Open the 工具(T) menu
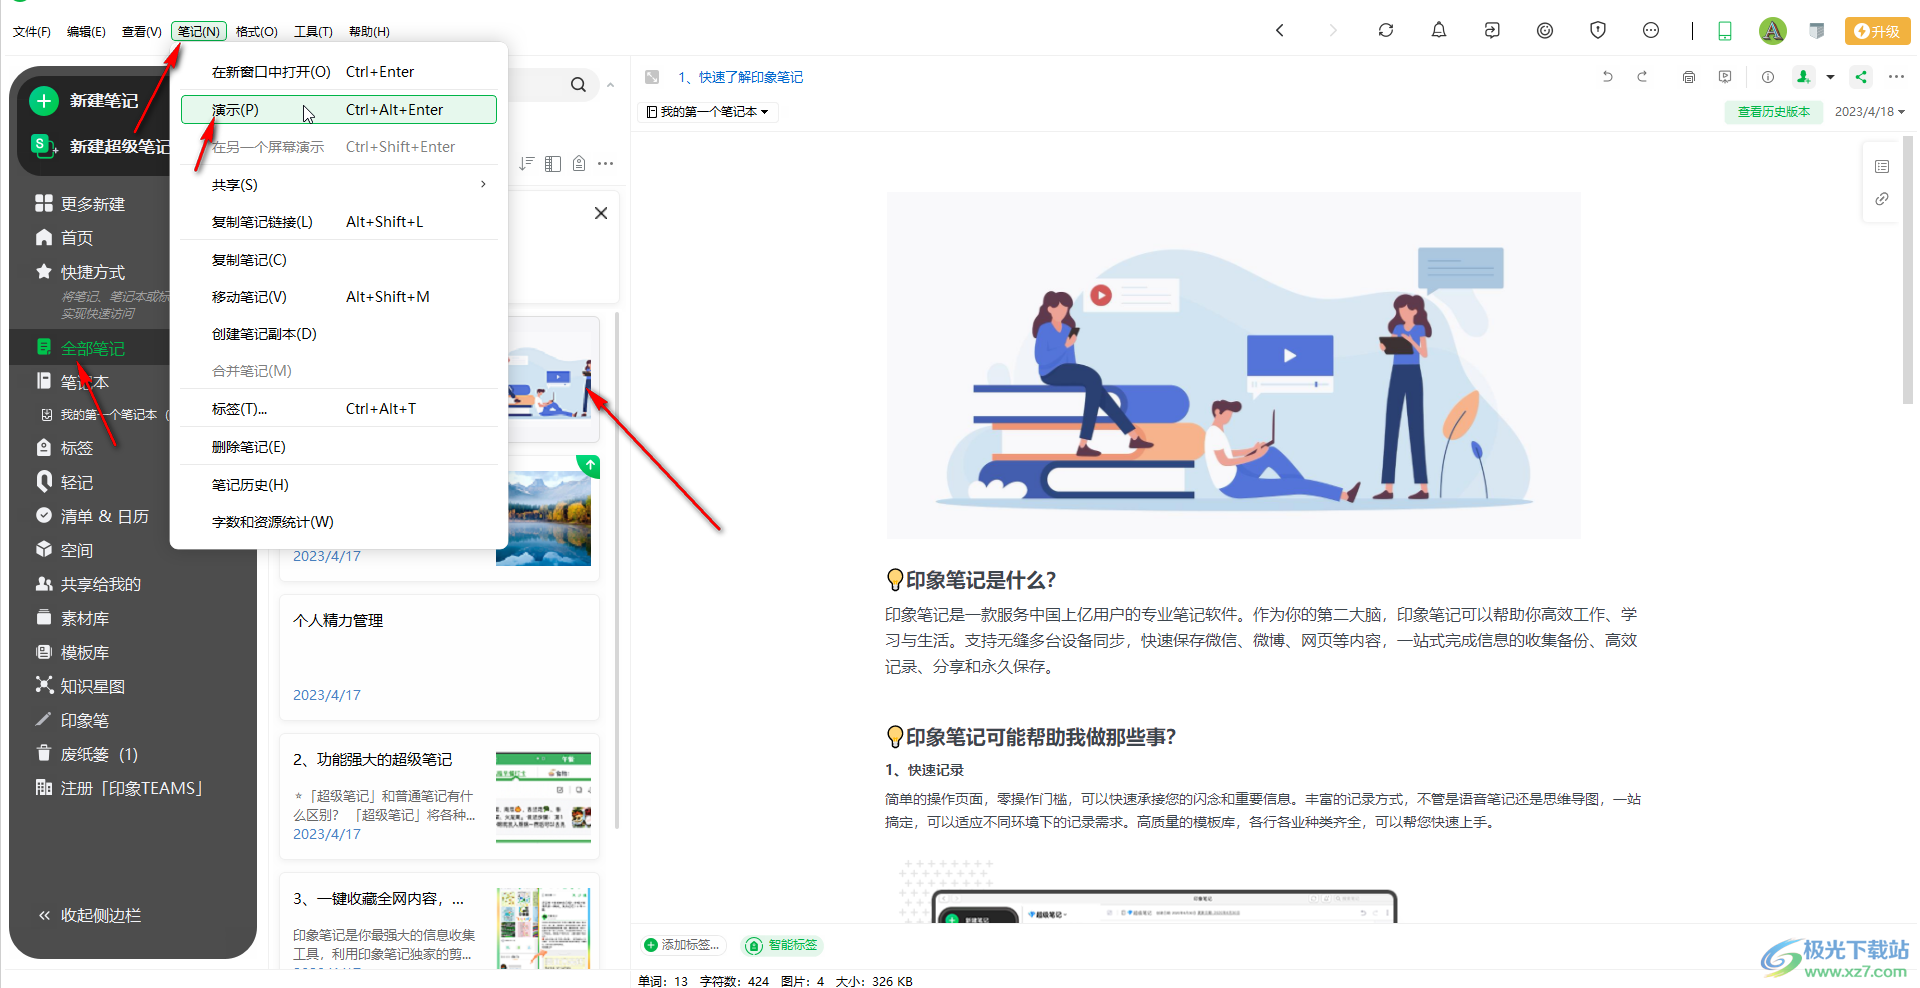Image resolution: width=1920 pixels, height=988 pixels. pos(313,32)
